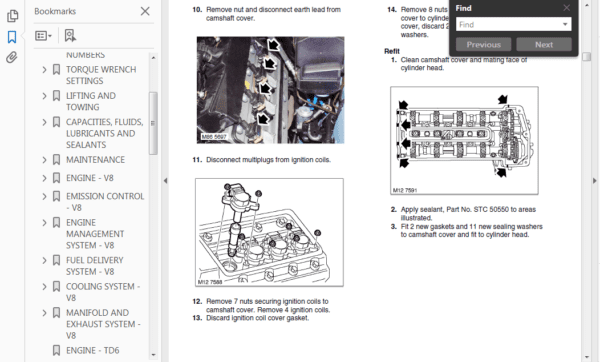The height and width of the screenshot is (362, 600).
Task: Expand CAPACITIES, FLUIDS, LUBRICANTS AND SEALANTS
Action: coord(44,122)
